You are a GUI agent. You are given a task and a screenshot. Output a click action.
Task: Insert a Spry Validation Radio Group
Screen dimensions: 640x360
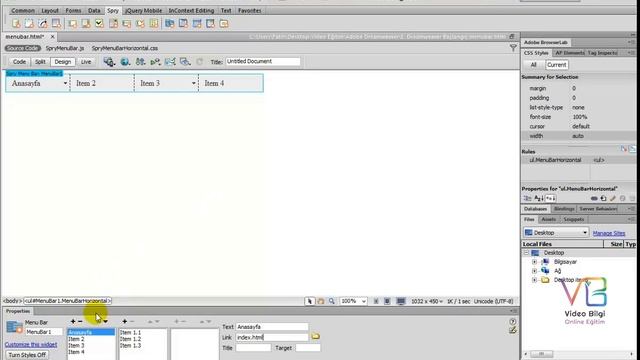pyautogui.click(x=154, y=24)
